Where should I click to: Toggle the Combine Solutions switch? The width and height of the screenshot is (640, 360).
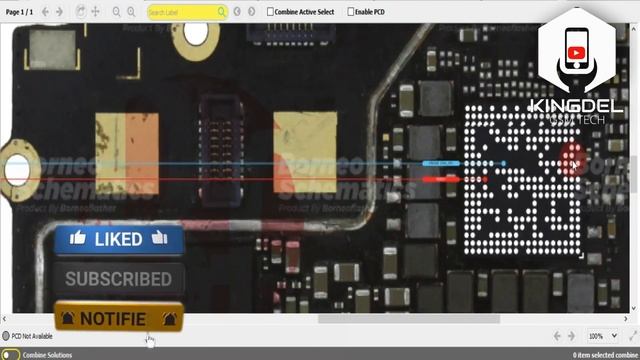point(10,354)
